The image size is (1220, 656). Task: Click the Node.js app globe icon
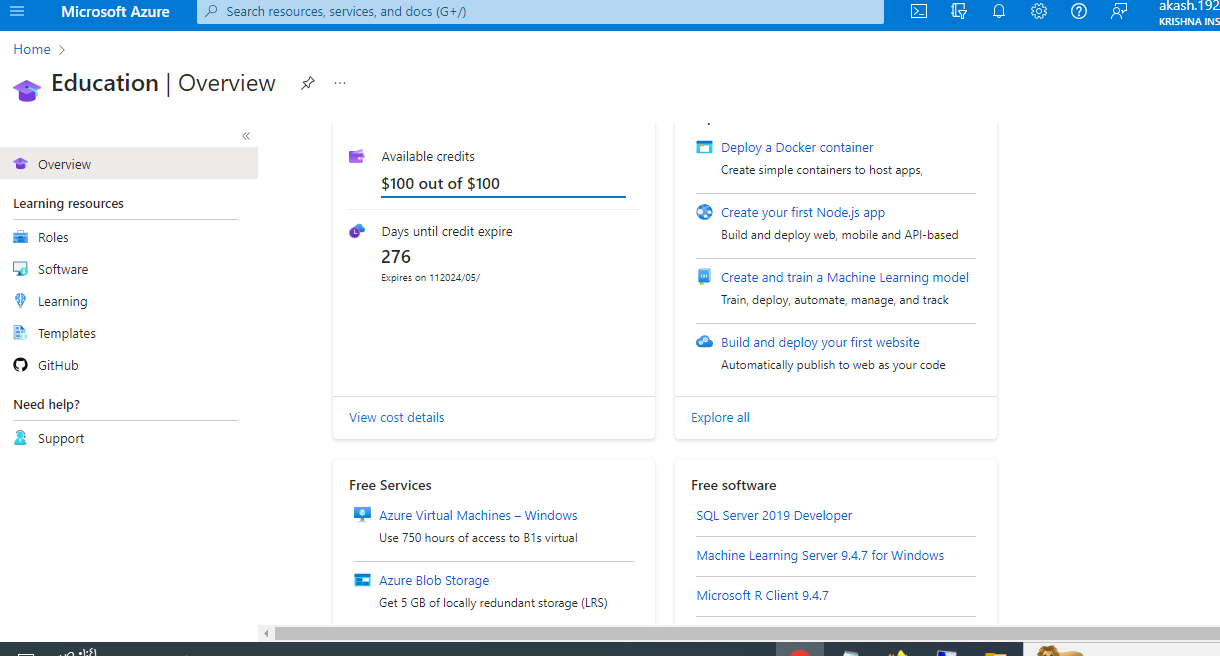coord(704,212)
